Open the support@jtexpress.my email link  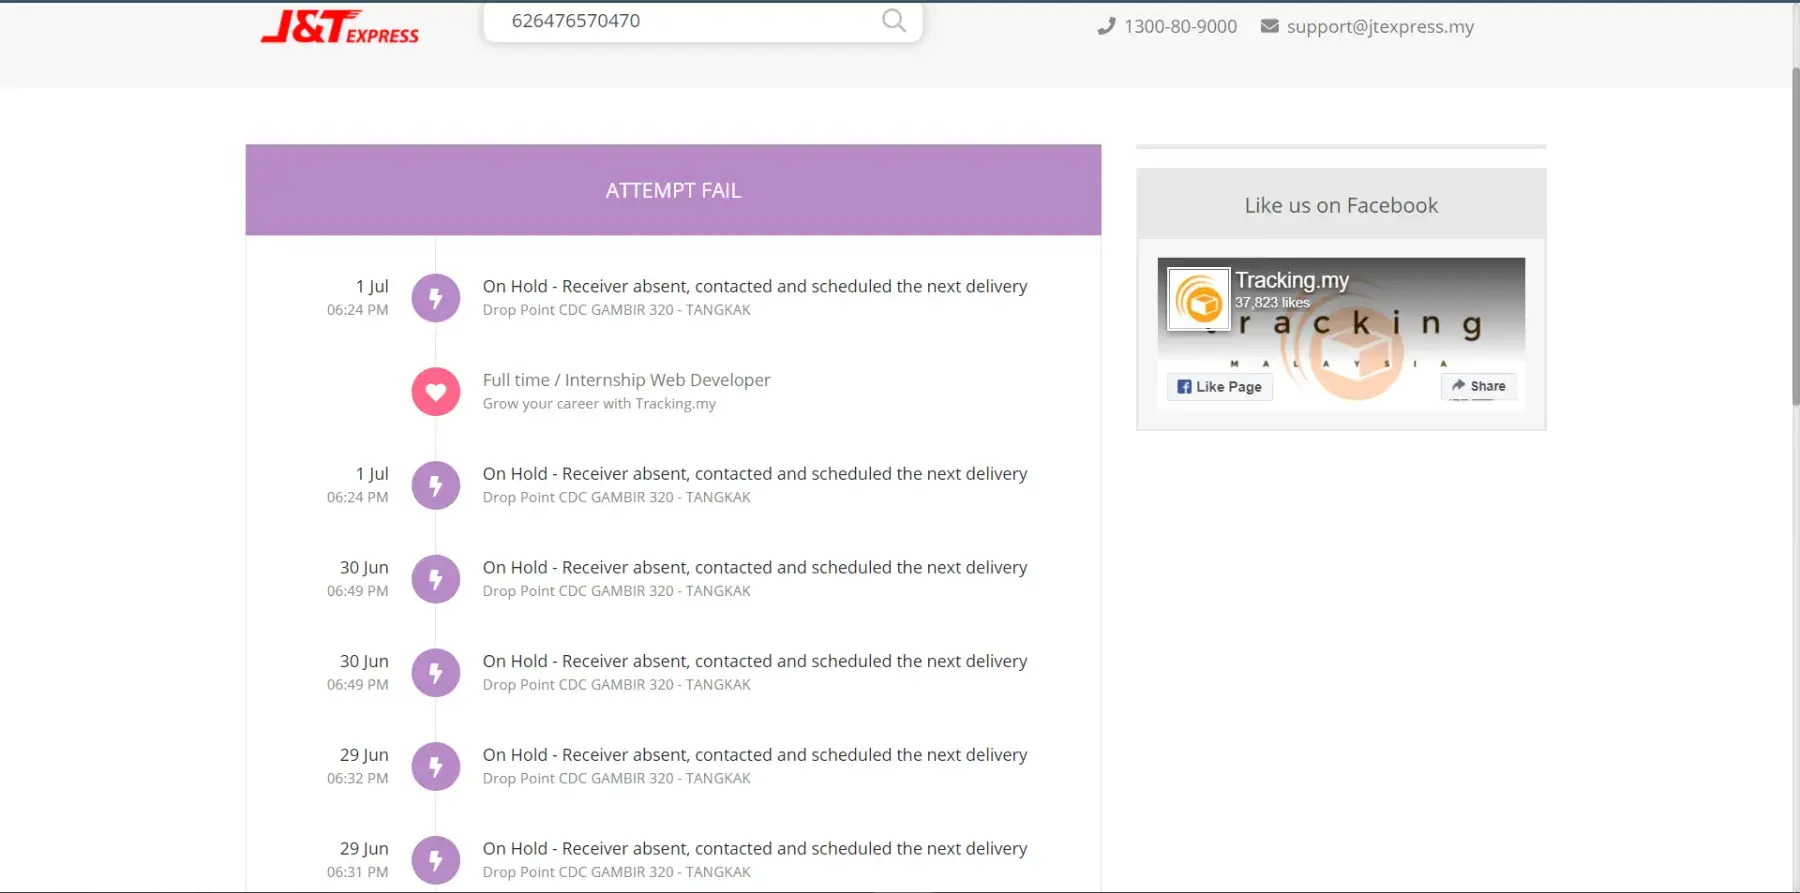[x=1380, y=27]
